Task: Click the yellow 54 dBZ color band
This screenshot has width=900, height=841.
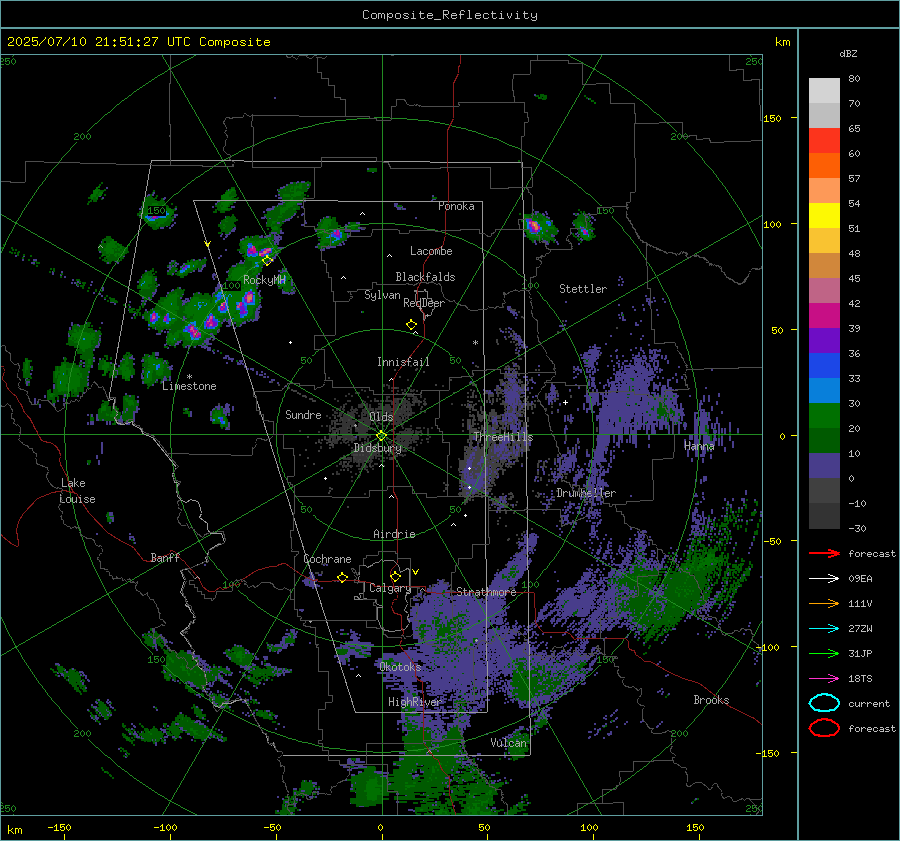Action: (824, 215)
